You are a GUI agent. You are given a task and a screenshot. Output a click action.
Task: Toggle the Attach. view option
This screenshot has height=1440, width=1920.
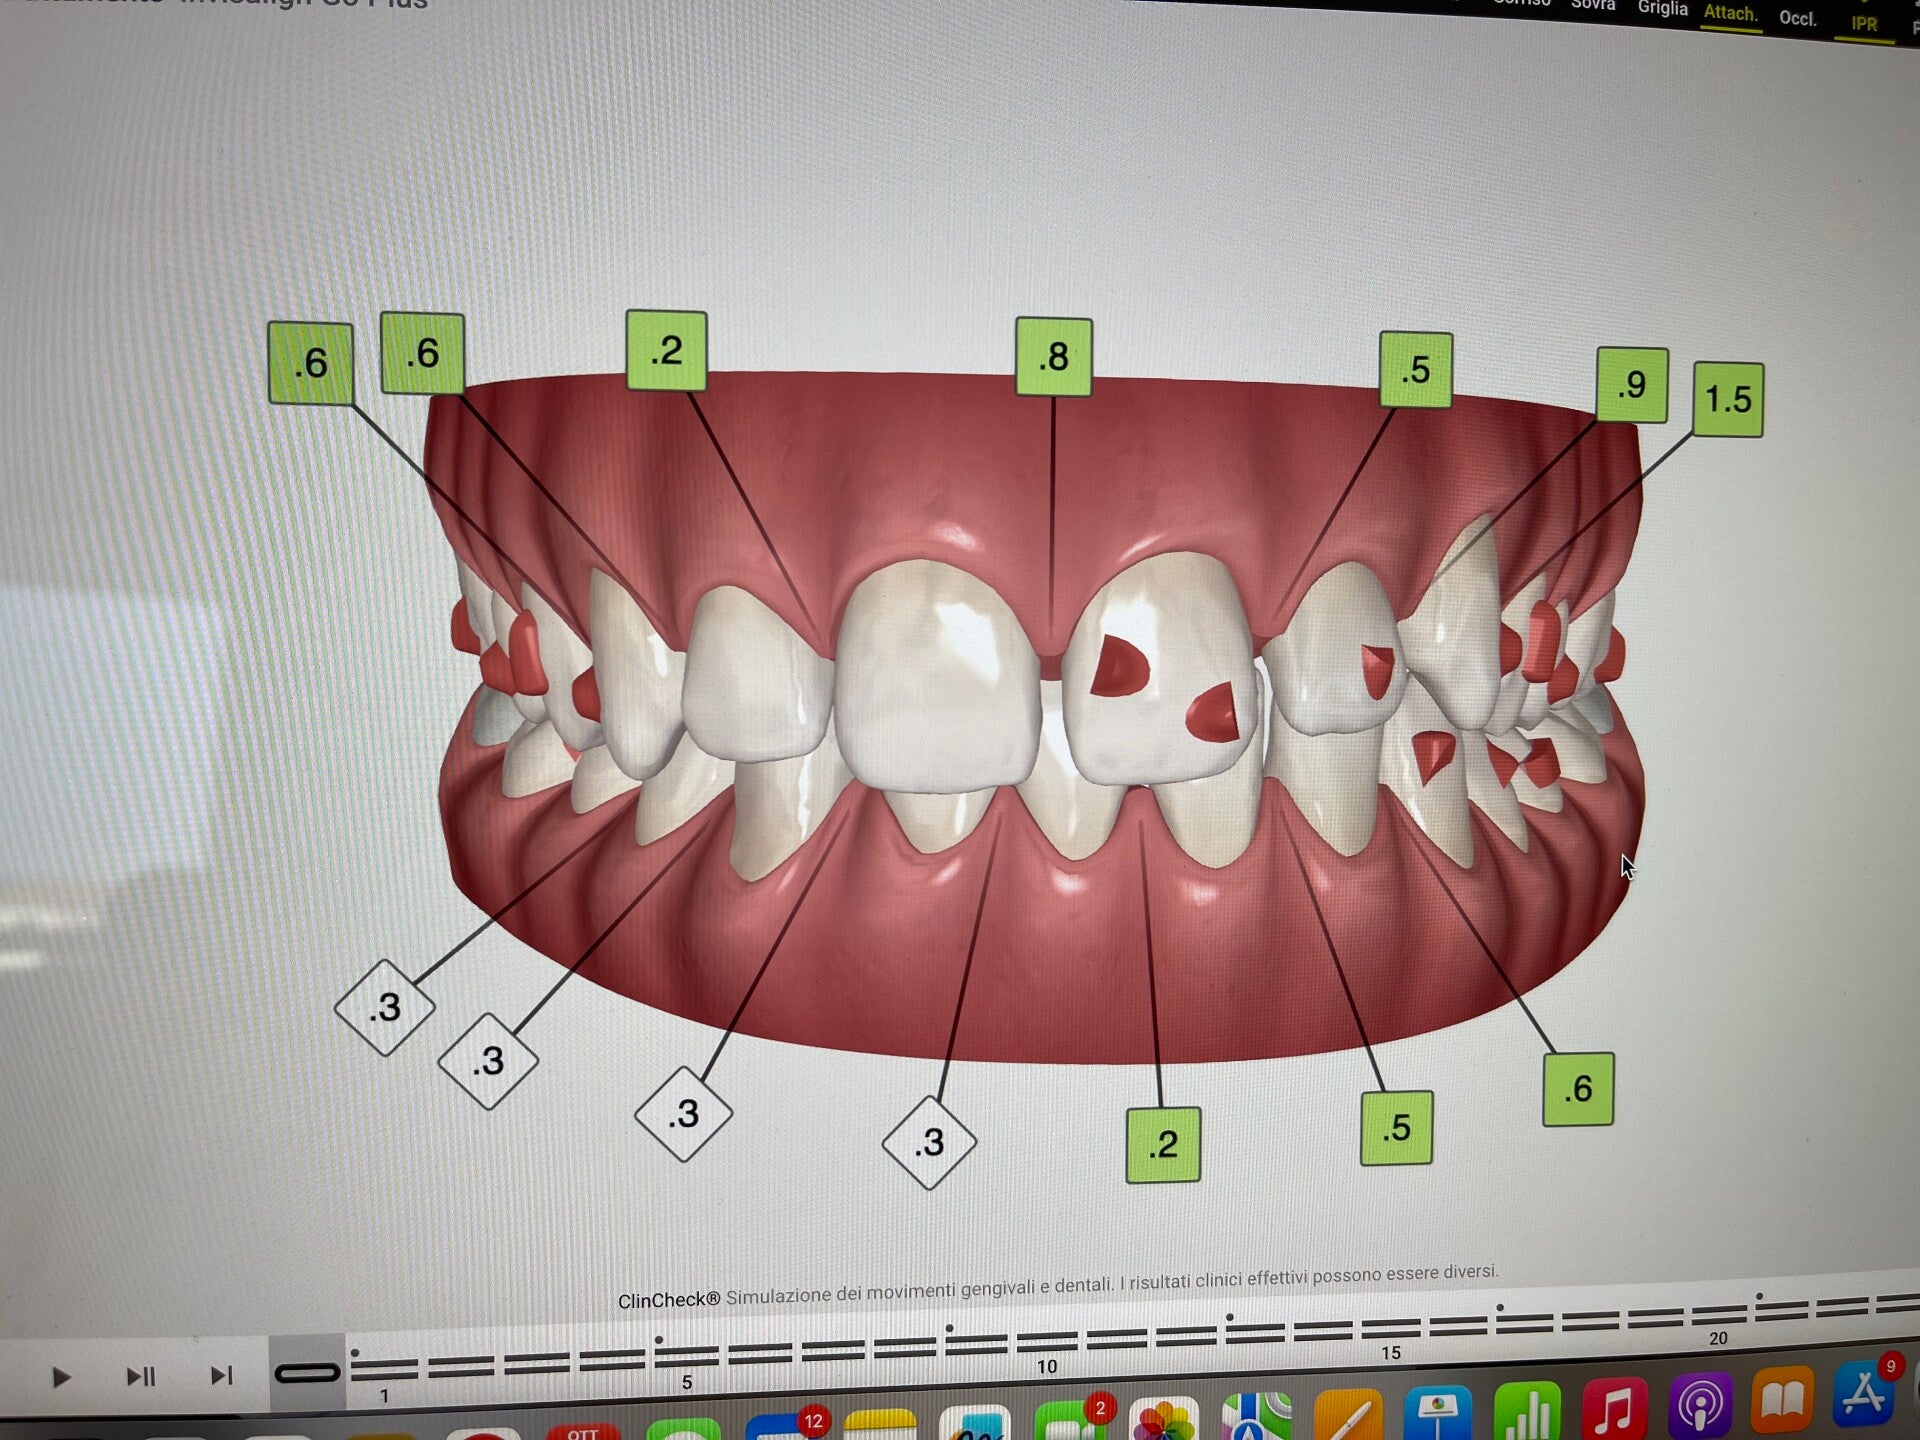[x=1730, y=13]
